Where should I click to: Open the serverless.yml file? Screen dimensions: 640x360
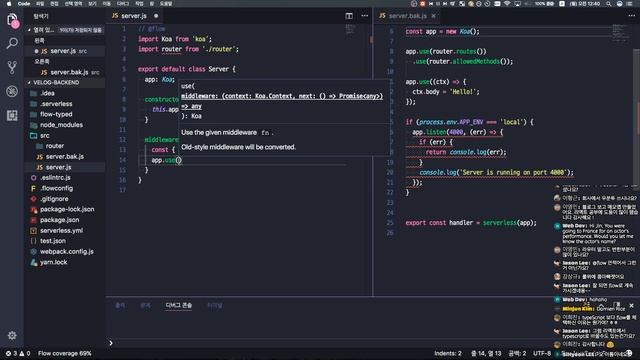[x=61, y=231]
